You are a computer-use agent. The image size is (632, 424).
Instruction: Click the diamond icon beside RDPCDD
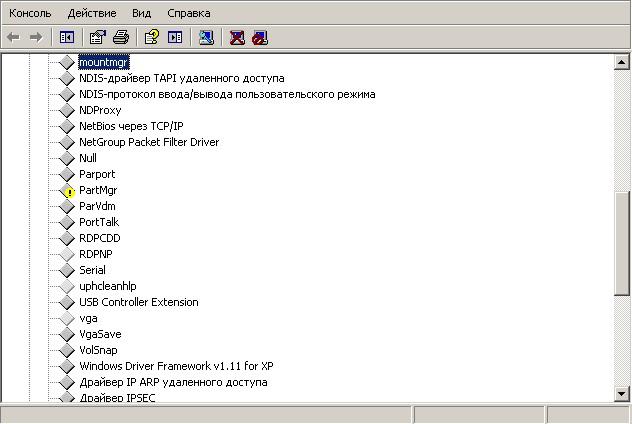[x=67, y=238]
